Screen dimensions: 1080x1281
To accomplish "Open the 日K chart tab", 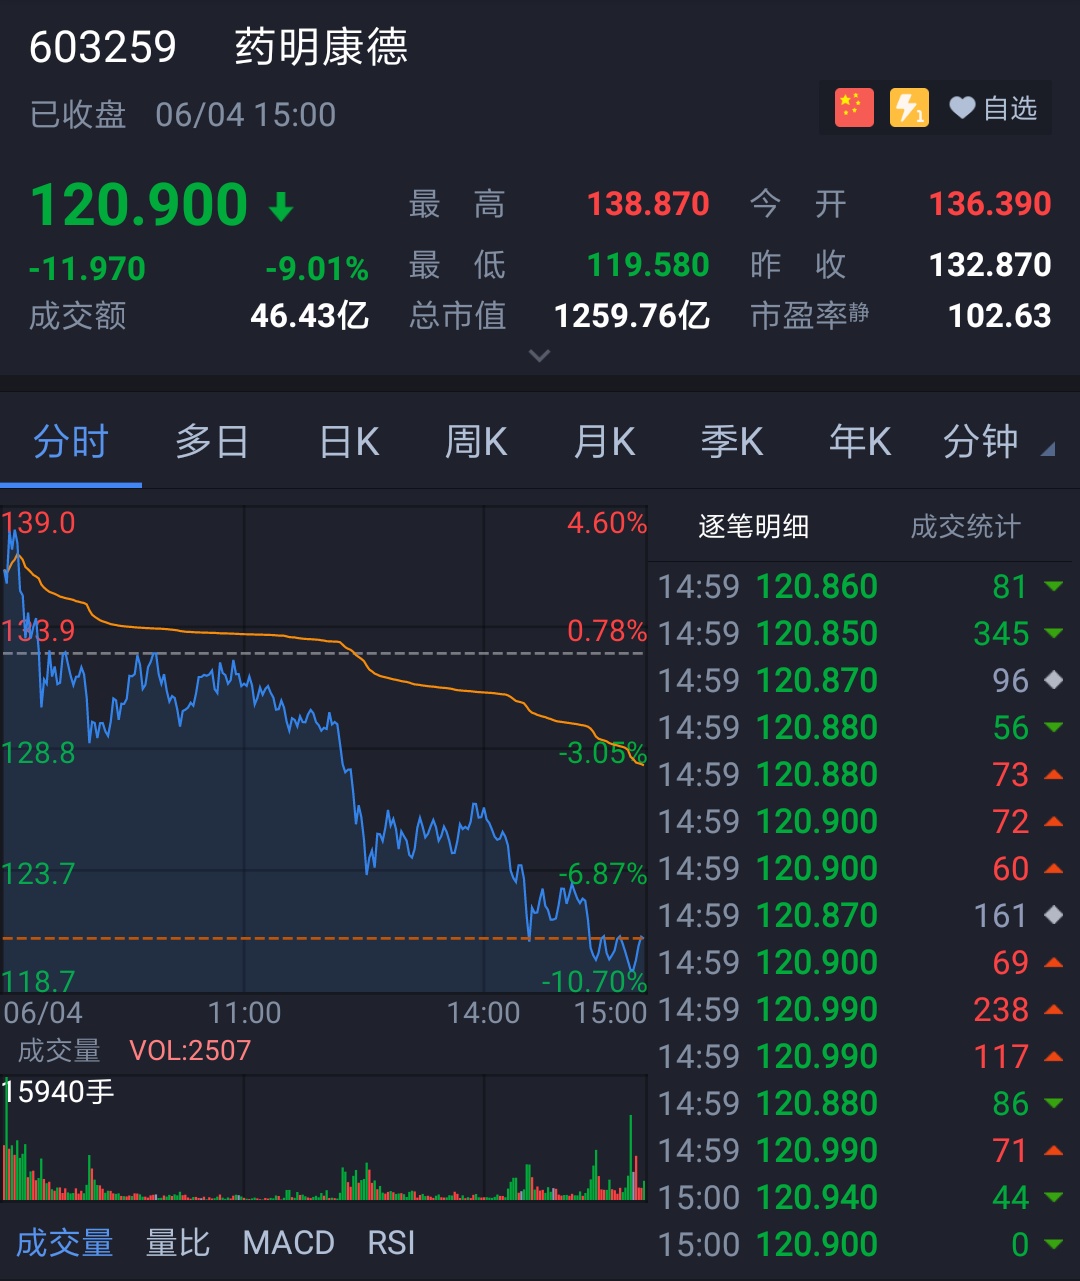I will point(350,441).
